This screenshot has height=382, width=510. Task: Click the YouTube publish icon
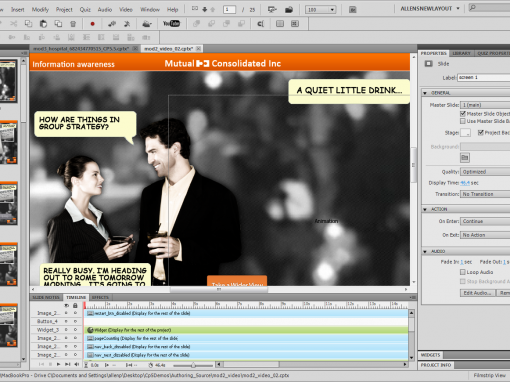click(x=171, y=23)
